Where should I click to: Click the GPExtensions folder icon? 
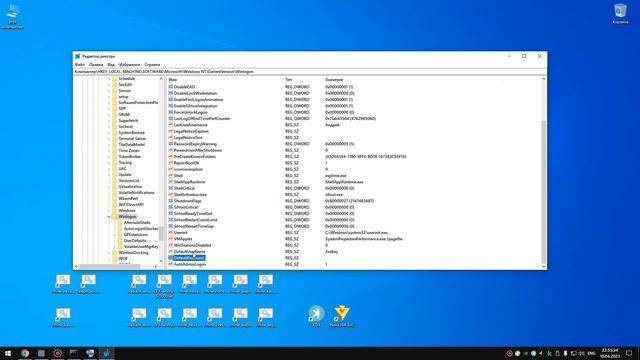[x=120, y=235]
